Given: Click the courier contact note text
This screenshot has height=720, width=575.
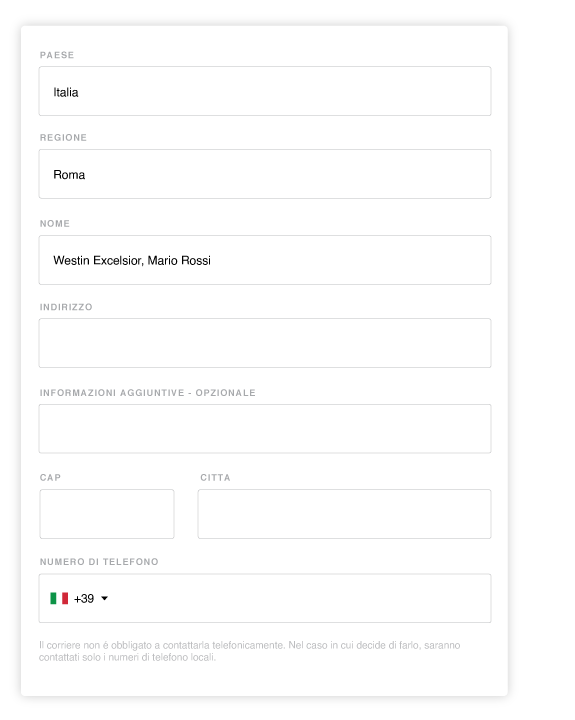Looking at the screenshot, I should click(249, 651).
